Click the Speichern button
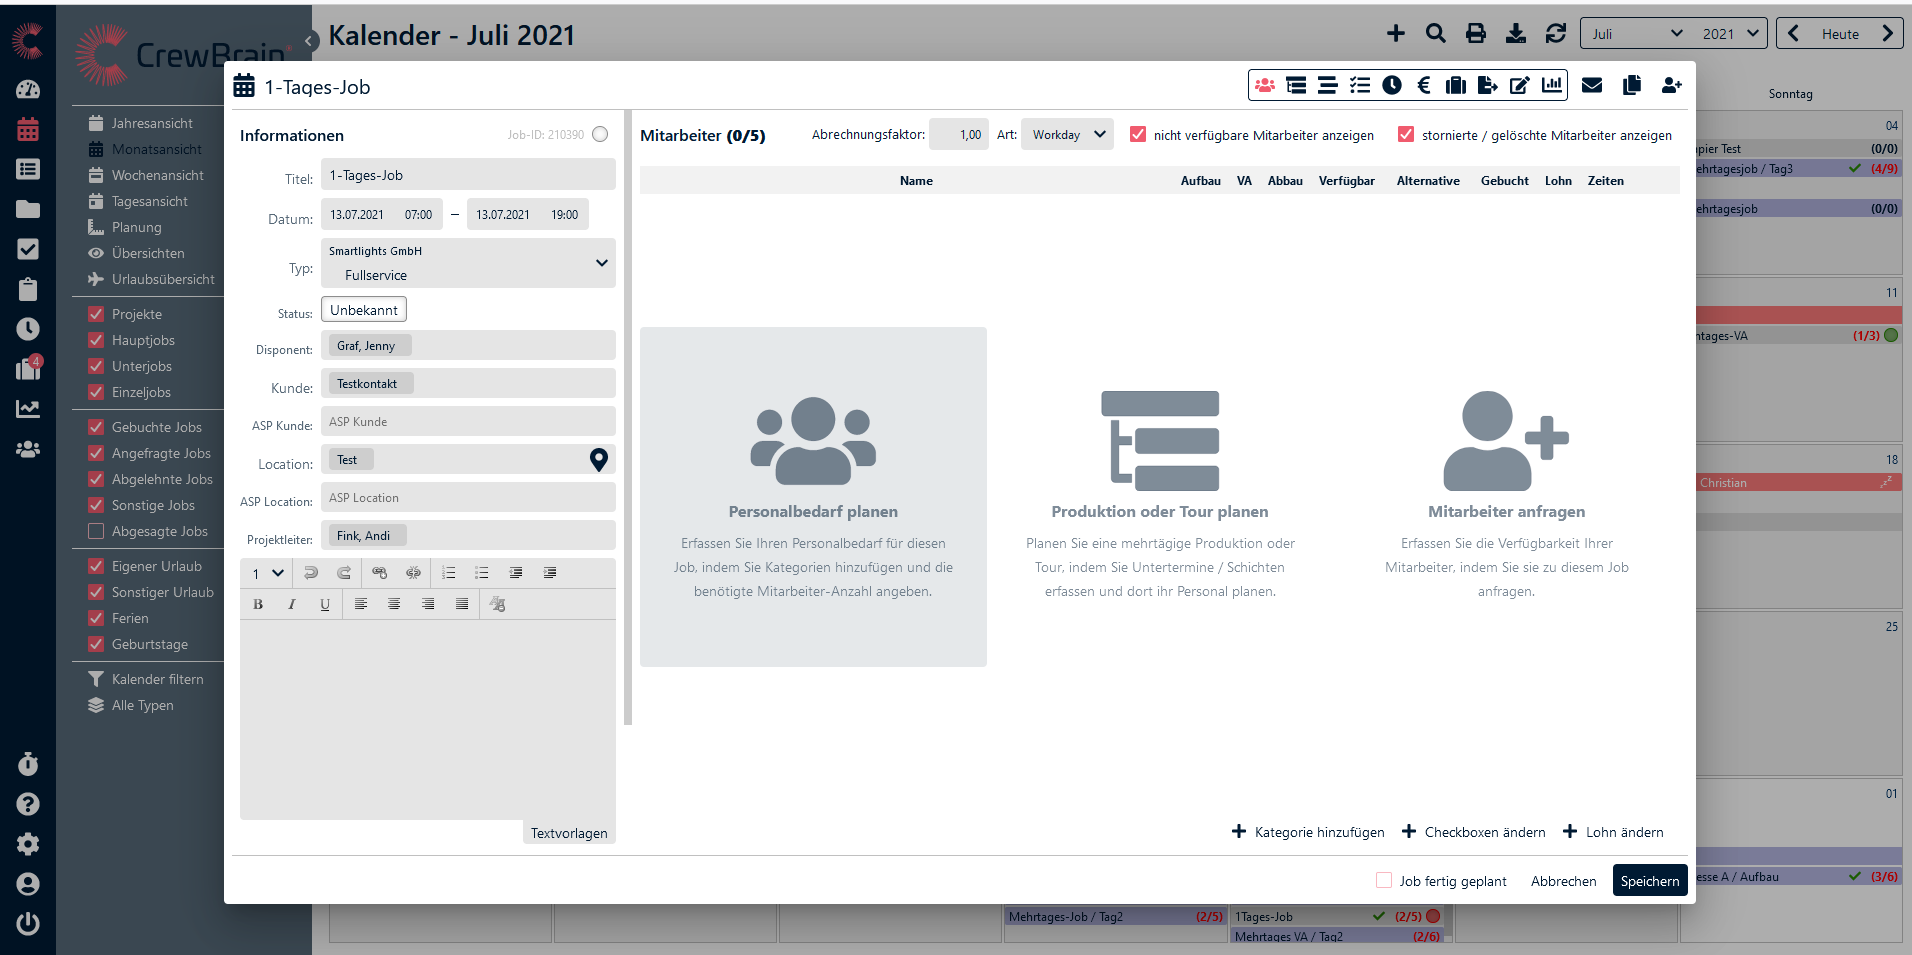The width and height of the screenshot is (1912, 955). tap(1649, 881)
